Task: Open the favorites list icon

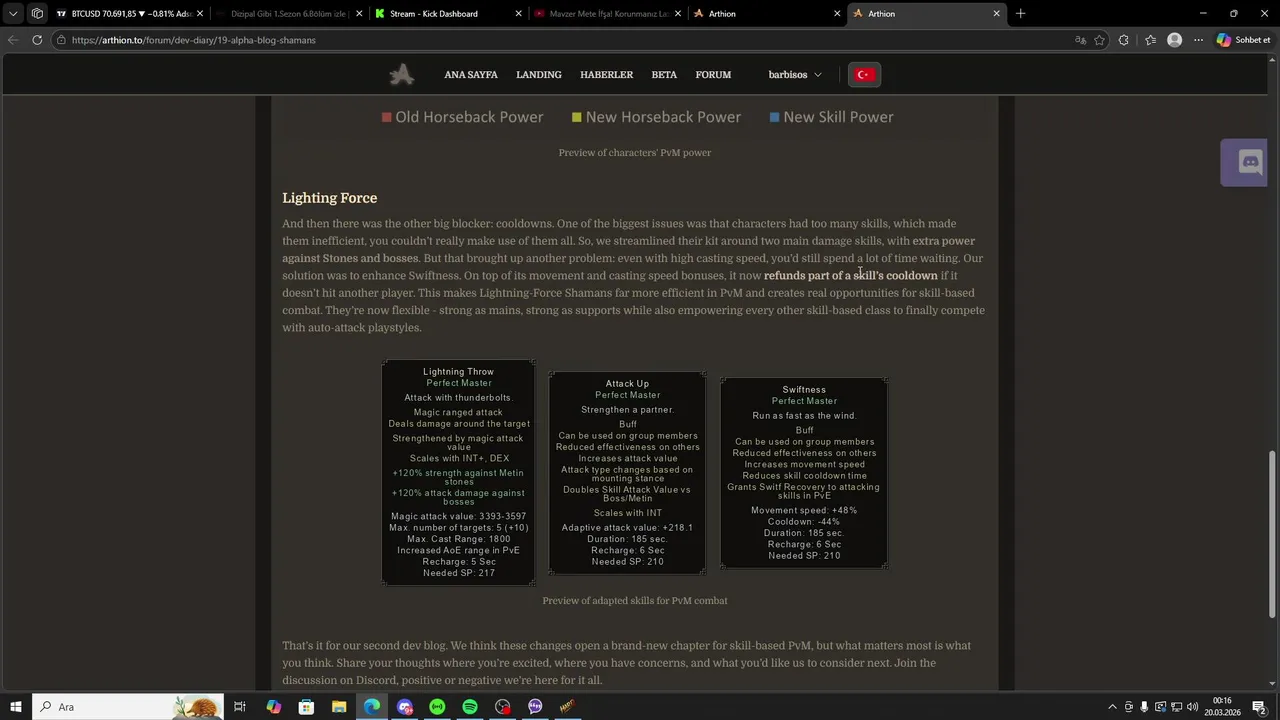Action: (1150, 40)
